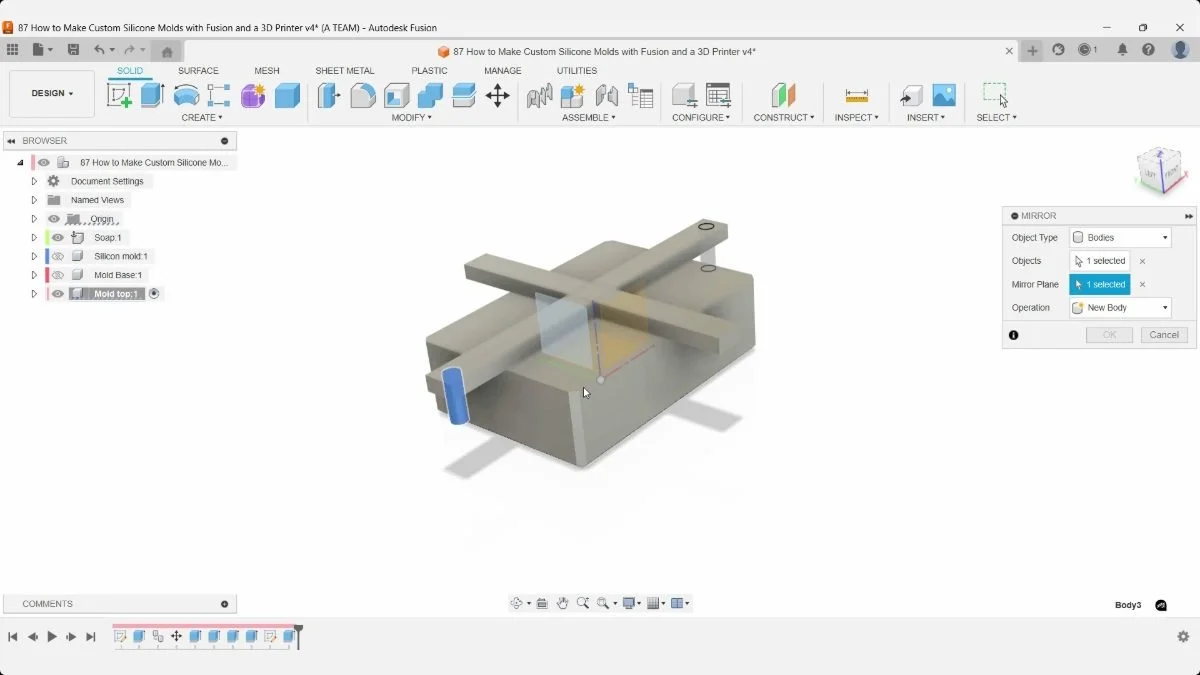Viewport: 1200px width, 675px height.
Task: Select the Create Sketch tool
Action: click(x=119, y=95)
